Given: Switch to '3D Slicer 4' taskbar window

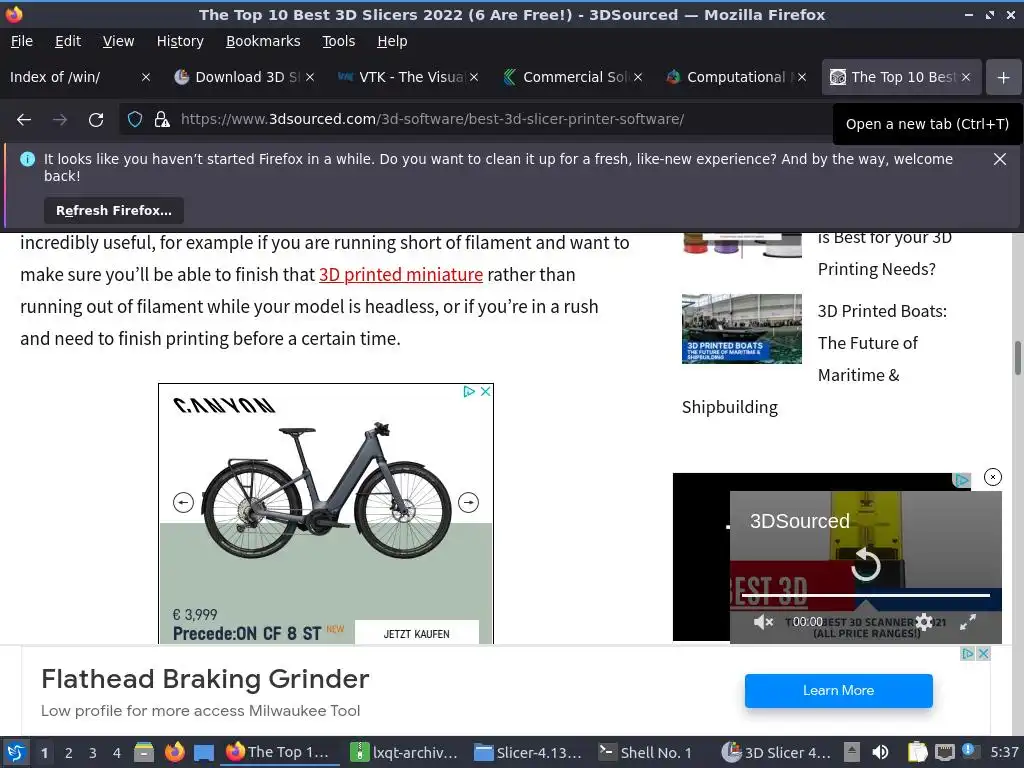Looking at the screenshot, I should 776,753.
